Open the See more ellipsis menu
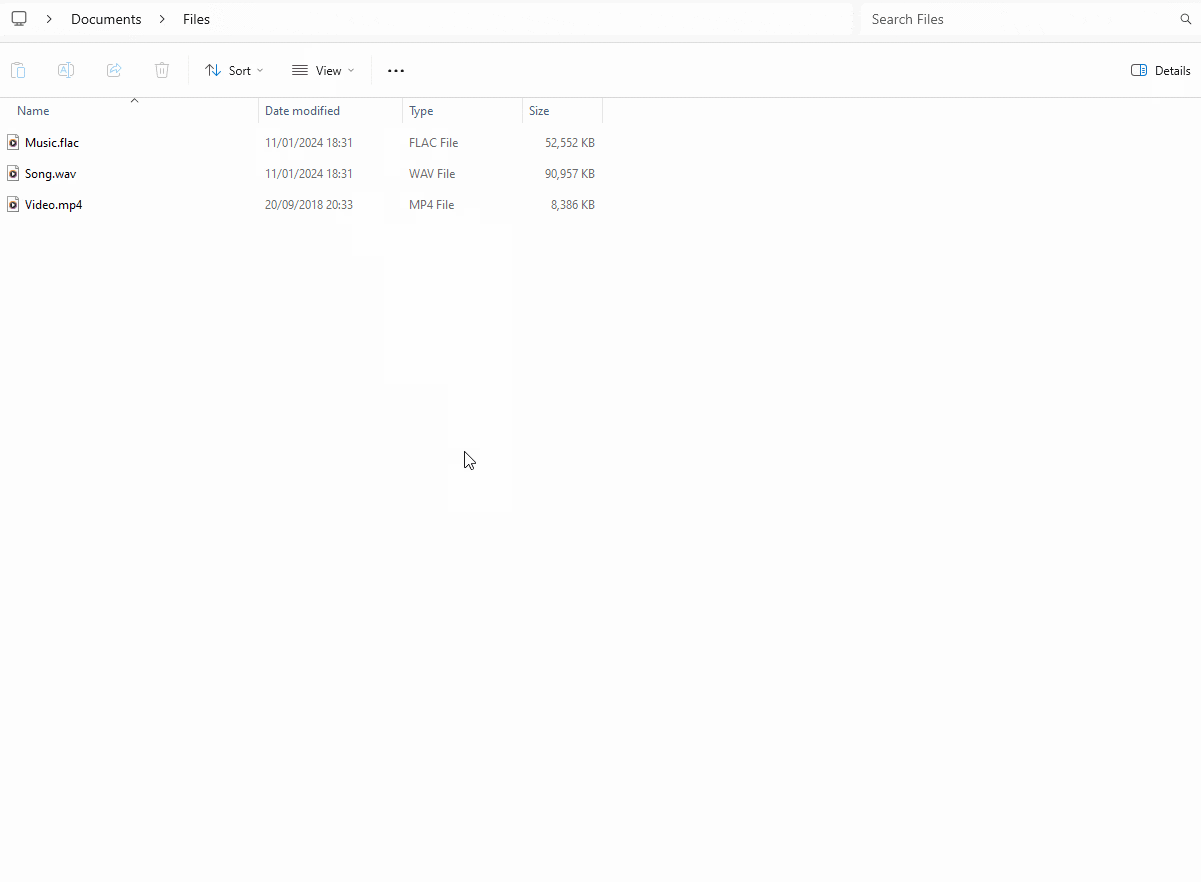 tap(395, 70)
